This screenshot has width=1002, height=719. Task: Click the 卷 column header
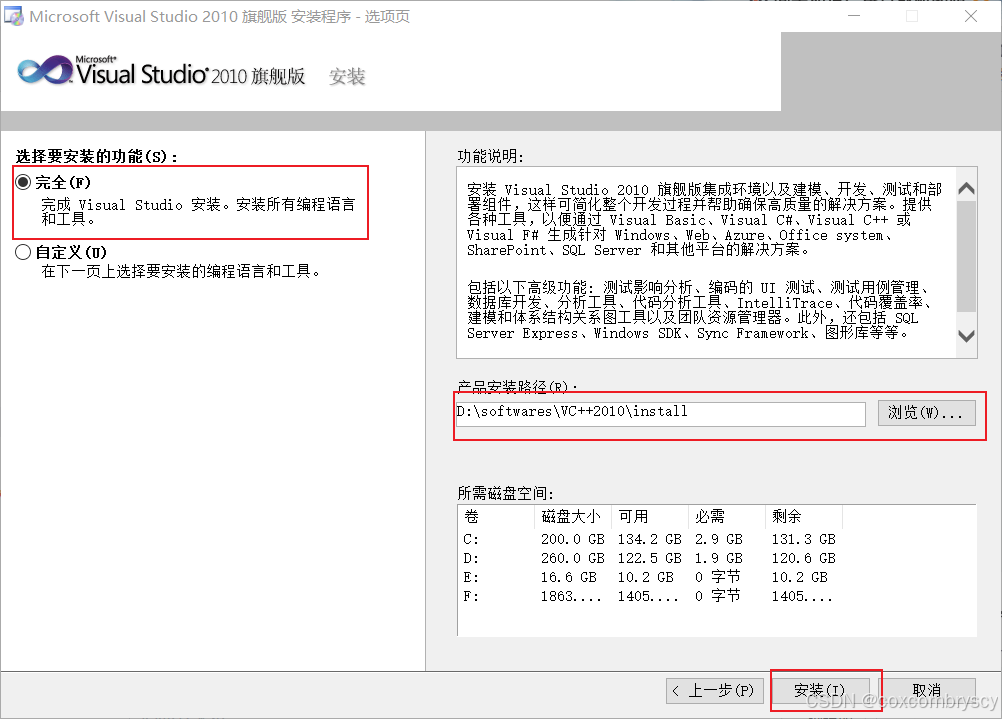click(x=496, y=516)
